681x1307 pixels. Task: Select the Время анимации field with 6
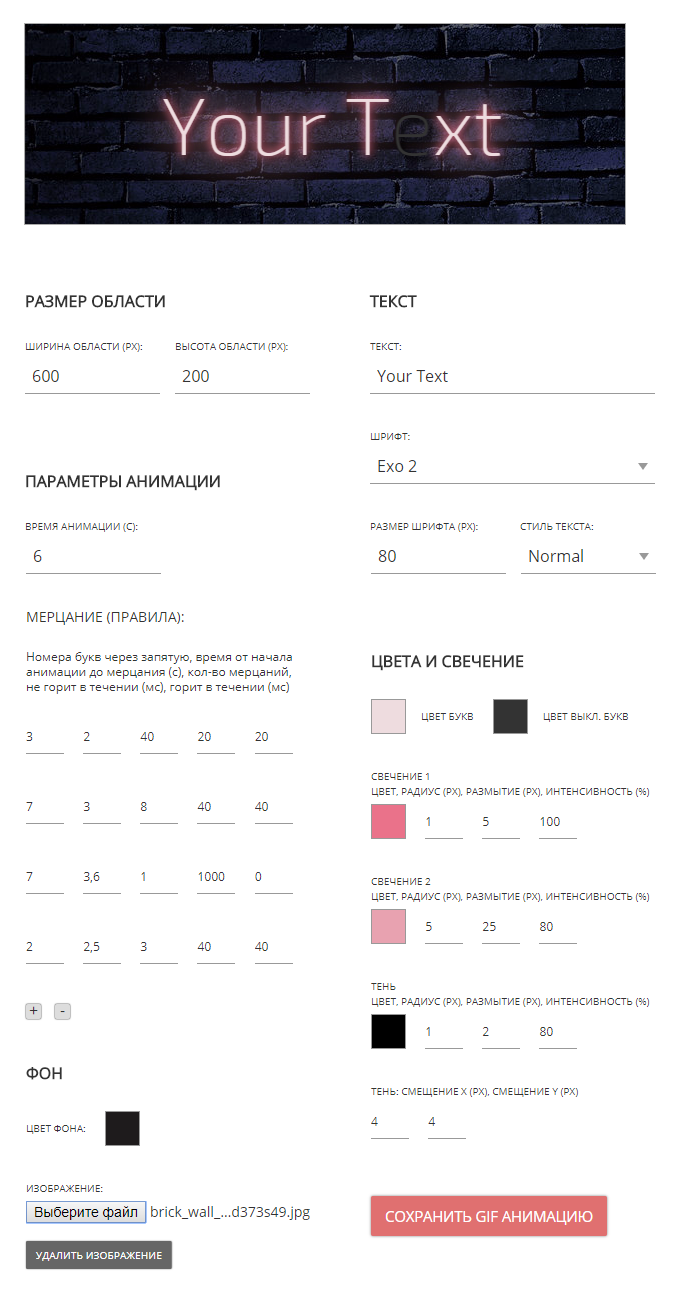(x=93, y=556)
